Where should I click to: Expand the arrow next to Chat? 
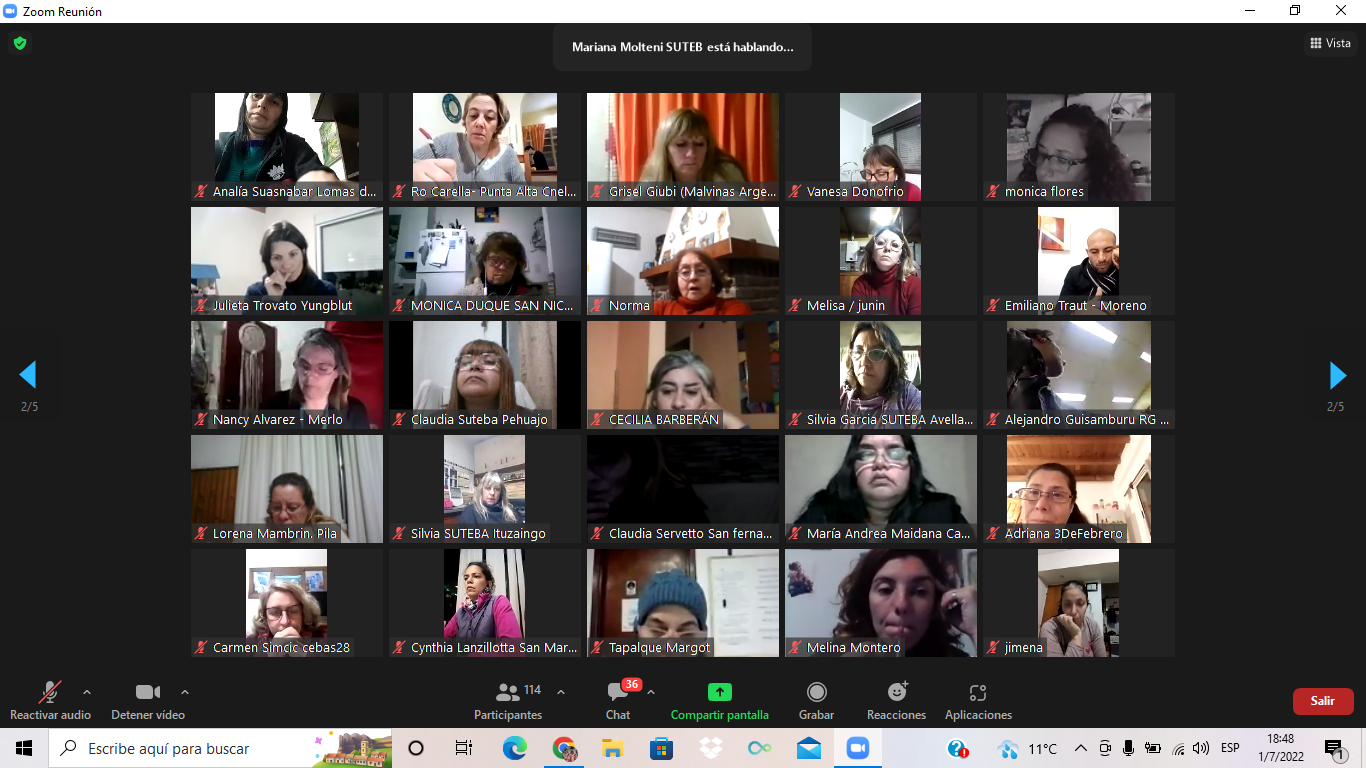tap(651, 692)
